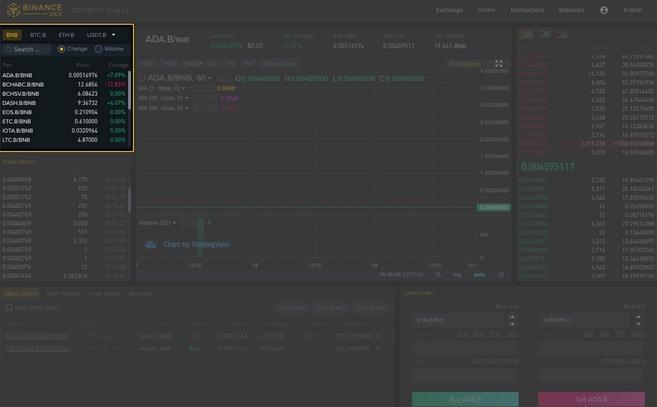Switch to the Order History tab

(x=62, y=293)
